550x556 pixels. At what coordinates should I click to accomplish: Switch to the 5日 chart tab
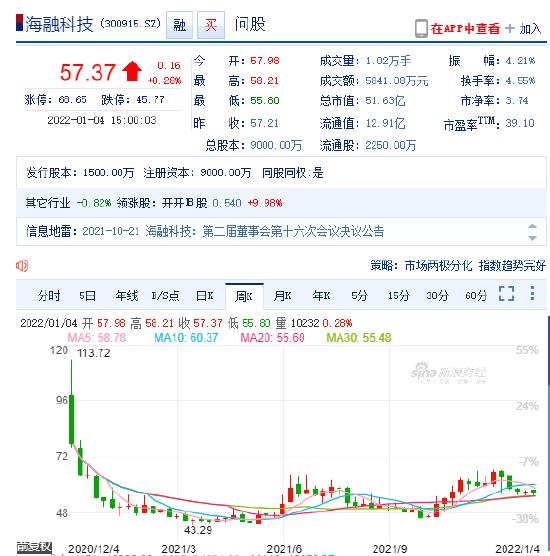tap(87, 295)
